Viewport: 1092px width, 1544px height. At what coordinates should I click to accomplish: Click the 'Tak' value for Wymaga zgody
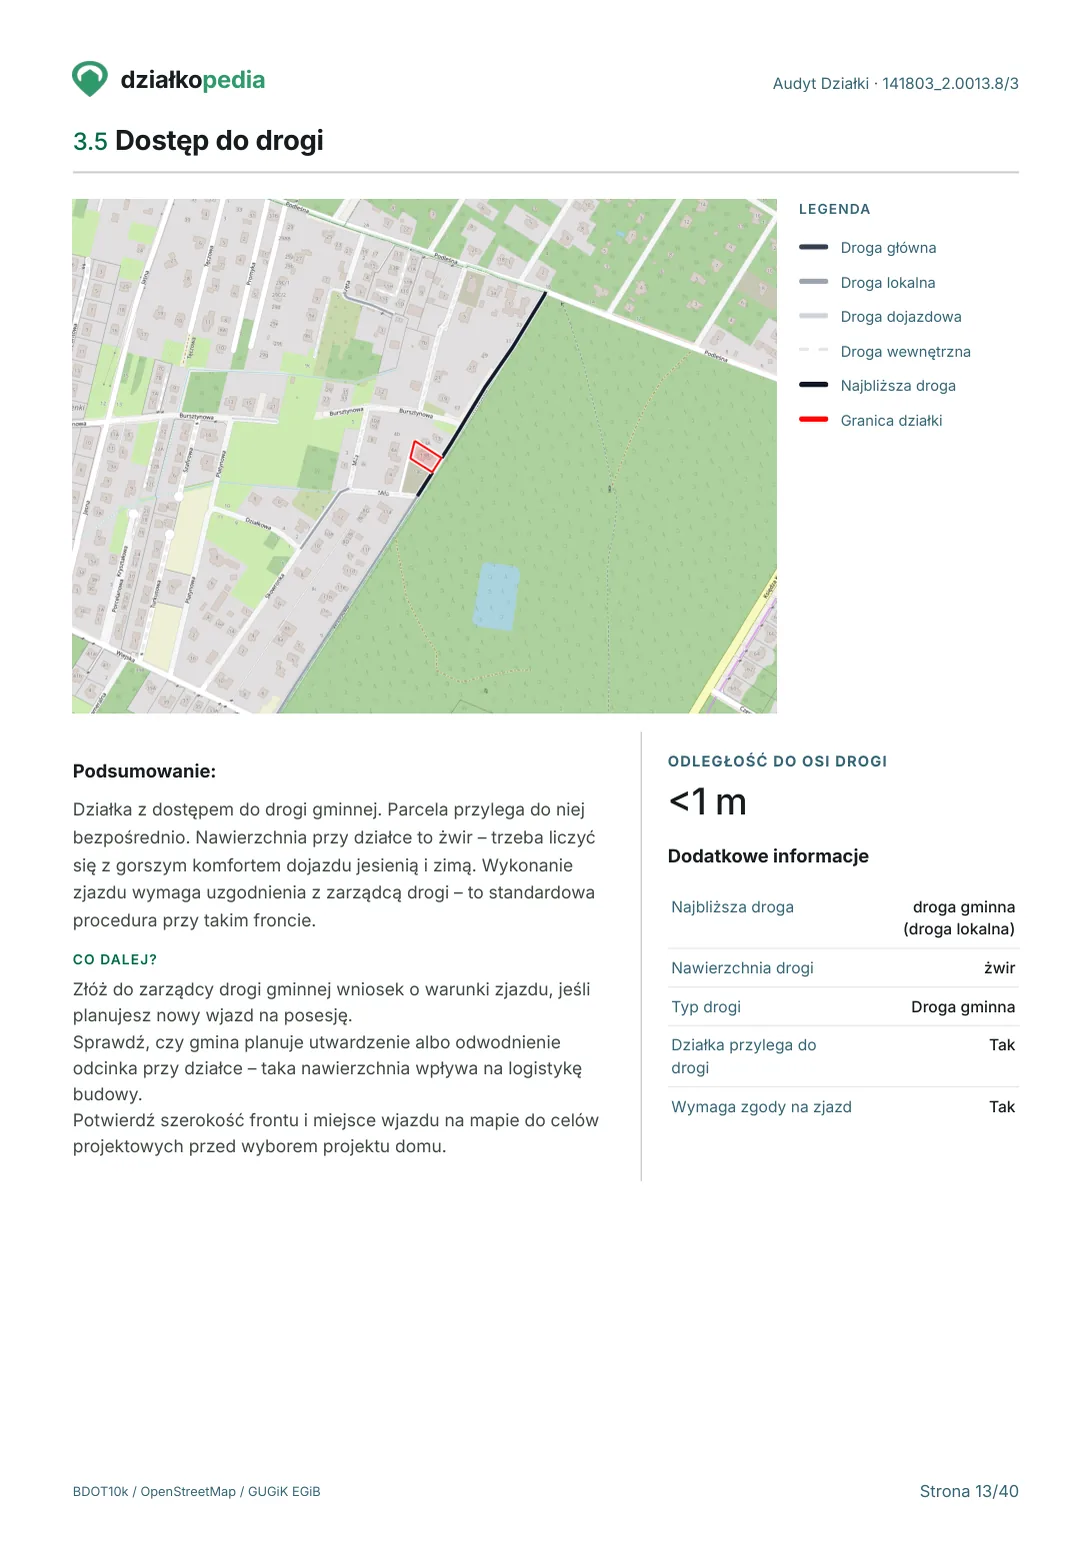pos(1002,1107)
